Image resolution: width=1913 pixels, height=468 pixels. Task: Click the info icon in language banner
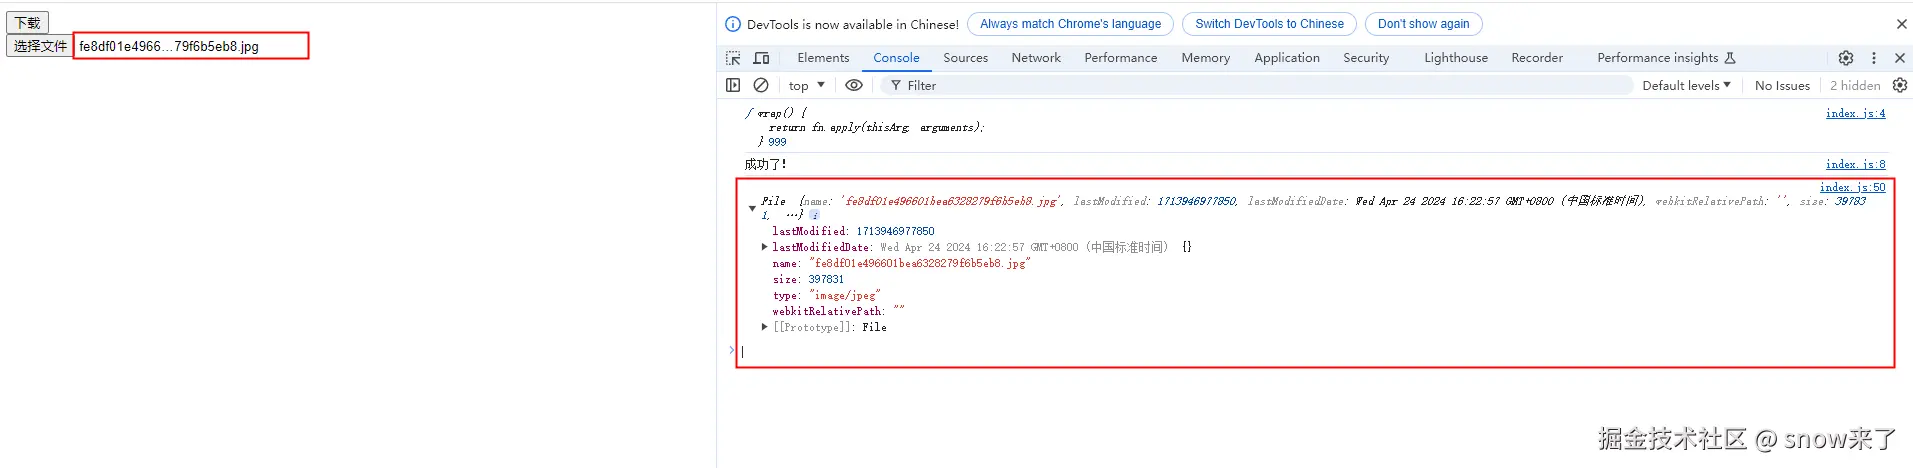click(x=733, y=24)
